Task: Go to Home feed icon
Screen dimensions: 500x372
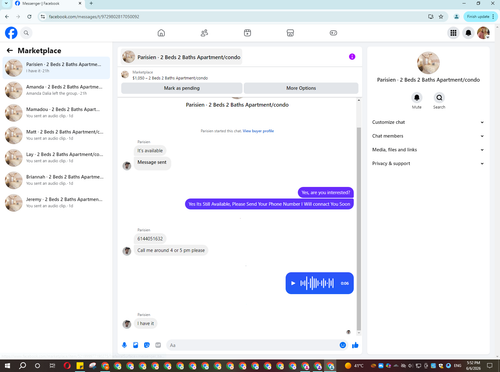Action: pos(161,33)
